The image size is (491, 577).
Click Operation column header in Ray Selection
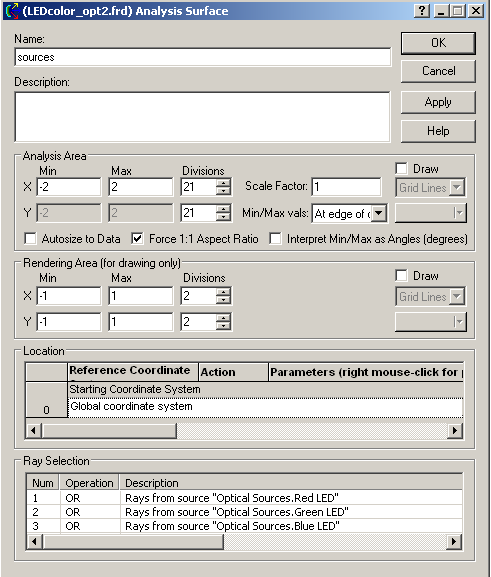(x=89, y=483)
